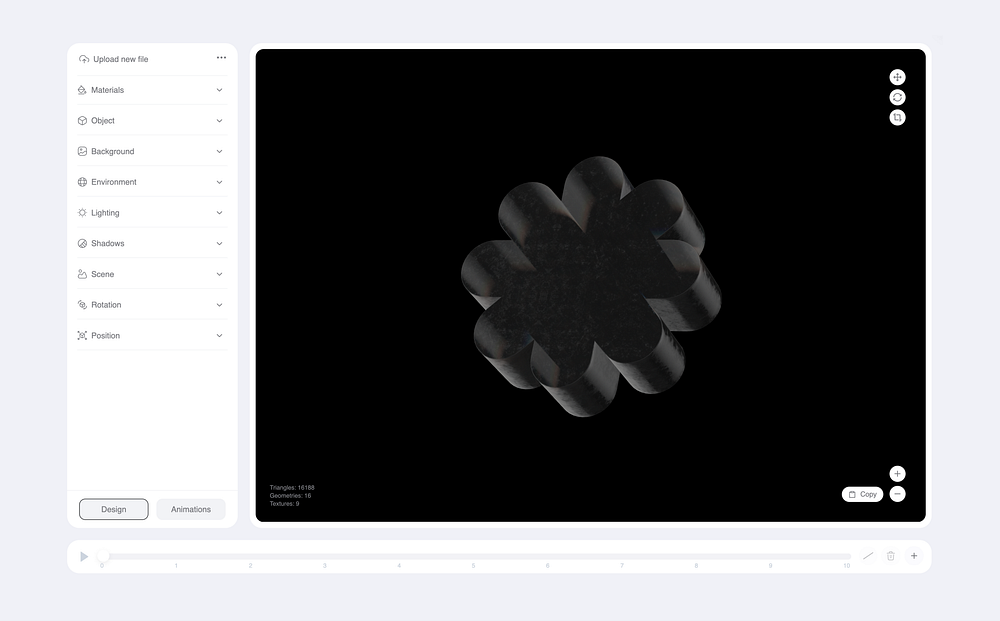Click the Rotation orbit icon
Screen dimensions: 1000x621
point(82,305)
